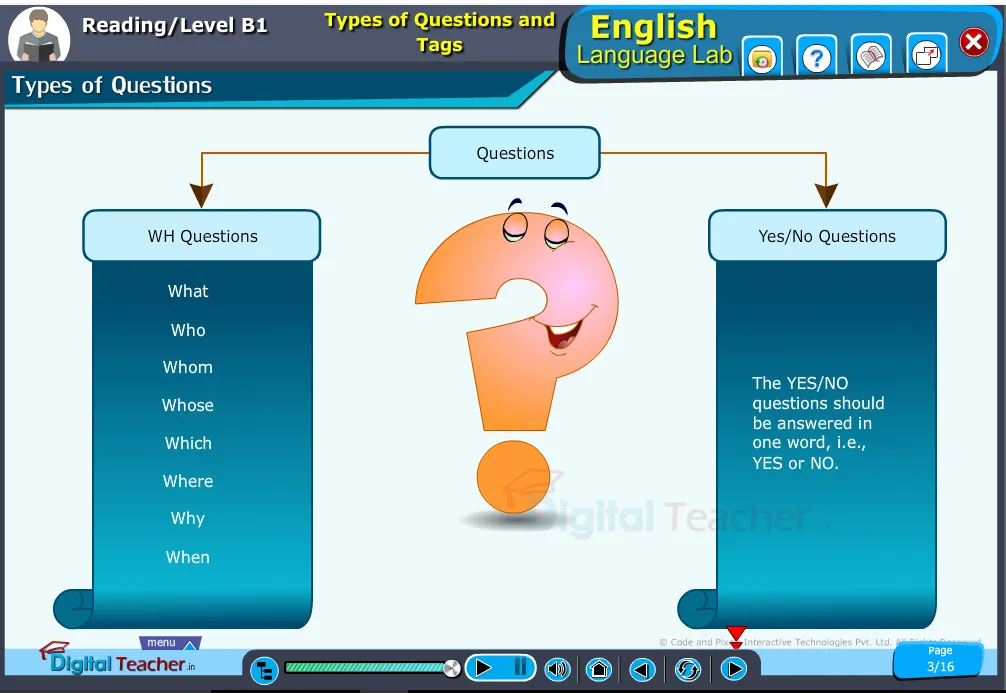
Task: Click the play button in the control bar
Action: [482, 668]
